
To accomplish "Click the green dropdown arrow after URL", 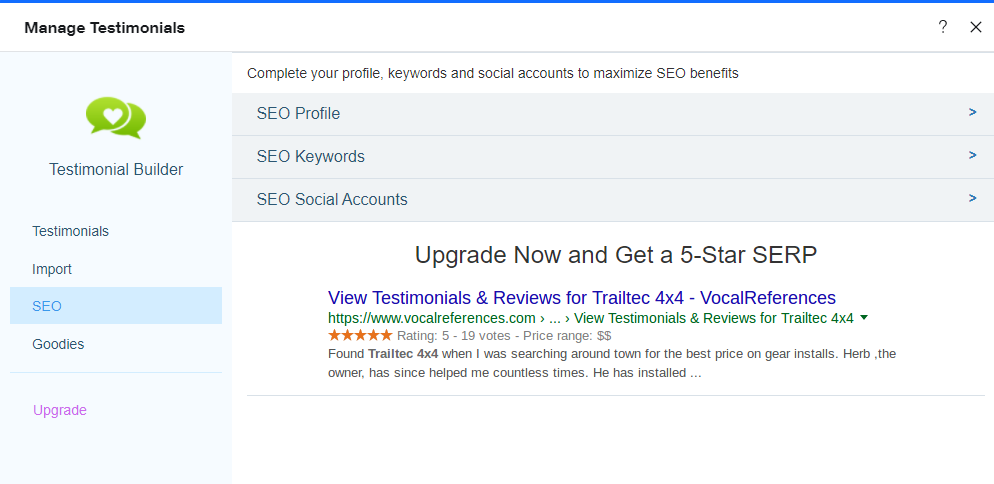I will tap(863, 318).
